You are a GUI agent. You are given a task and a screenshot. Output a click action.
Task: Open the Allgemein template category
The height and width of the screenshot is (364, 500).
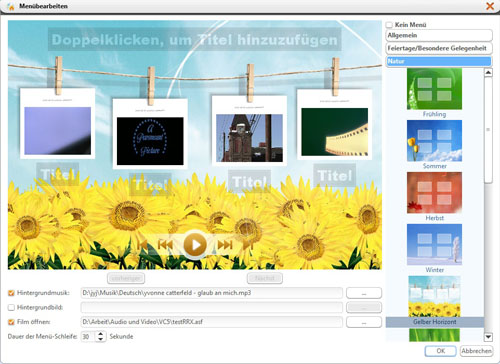(439, 35)
